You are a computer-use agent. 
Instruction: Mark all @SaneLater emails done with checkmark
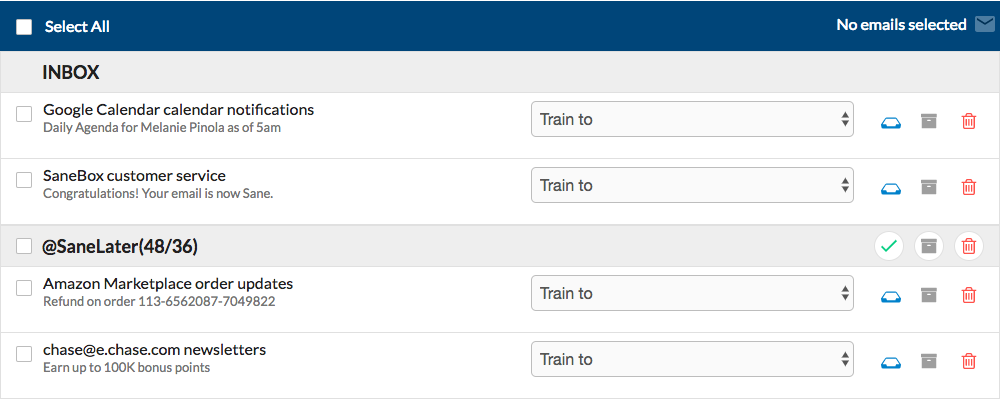click(889, 246)
